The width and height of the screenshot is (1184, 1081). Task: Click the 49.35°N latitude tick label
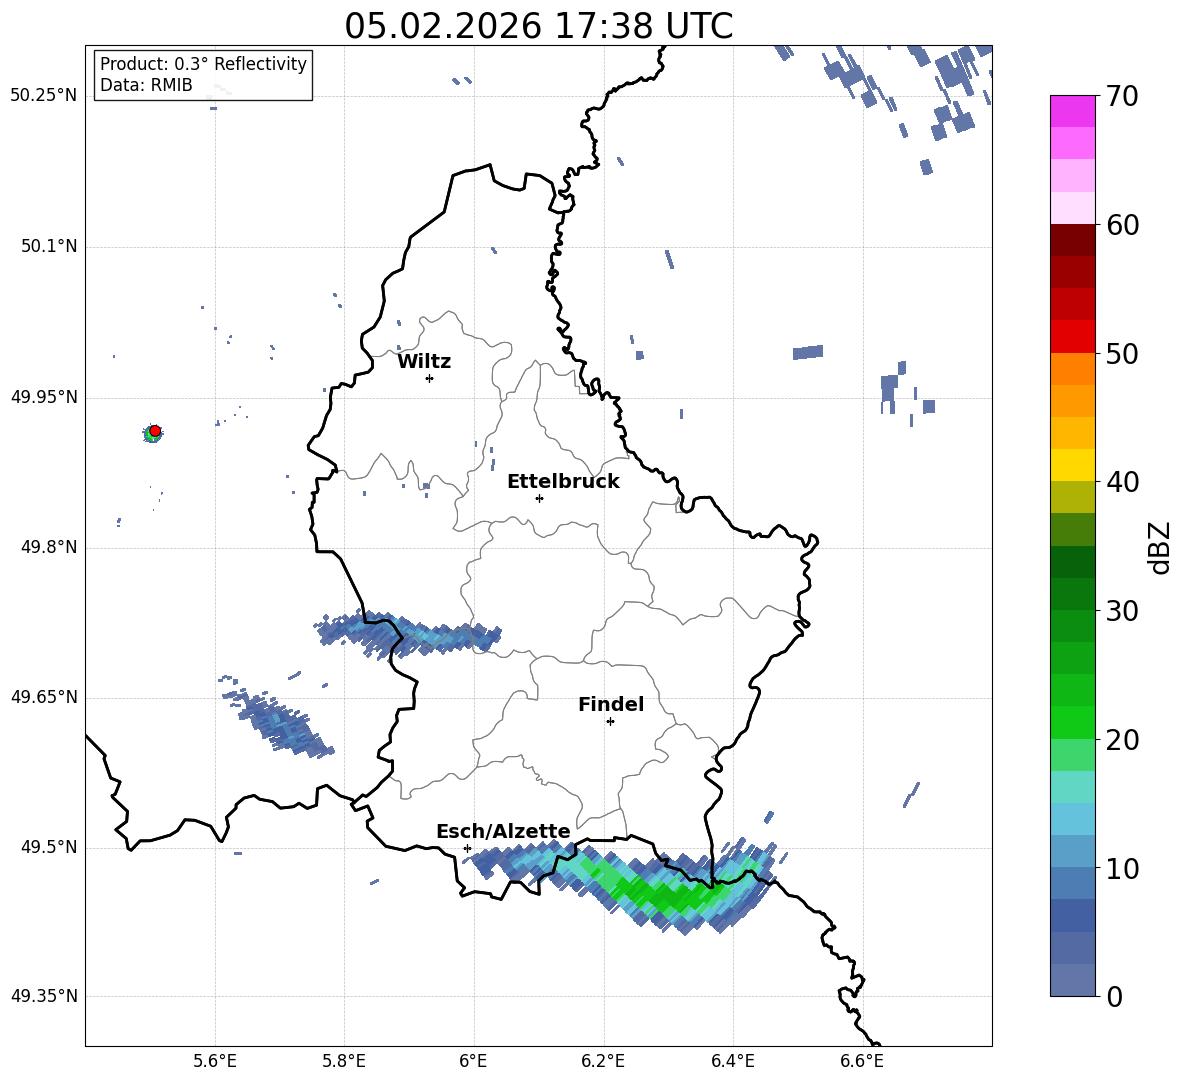44,996
